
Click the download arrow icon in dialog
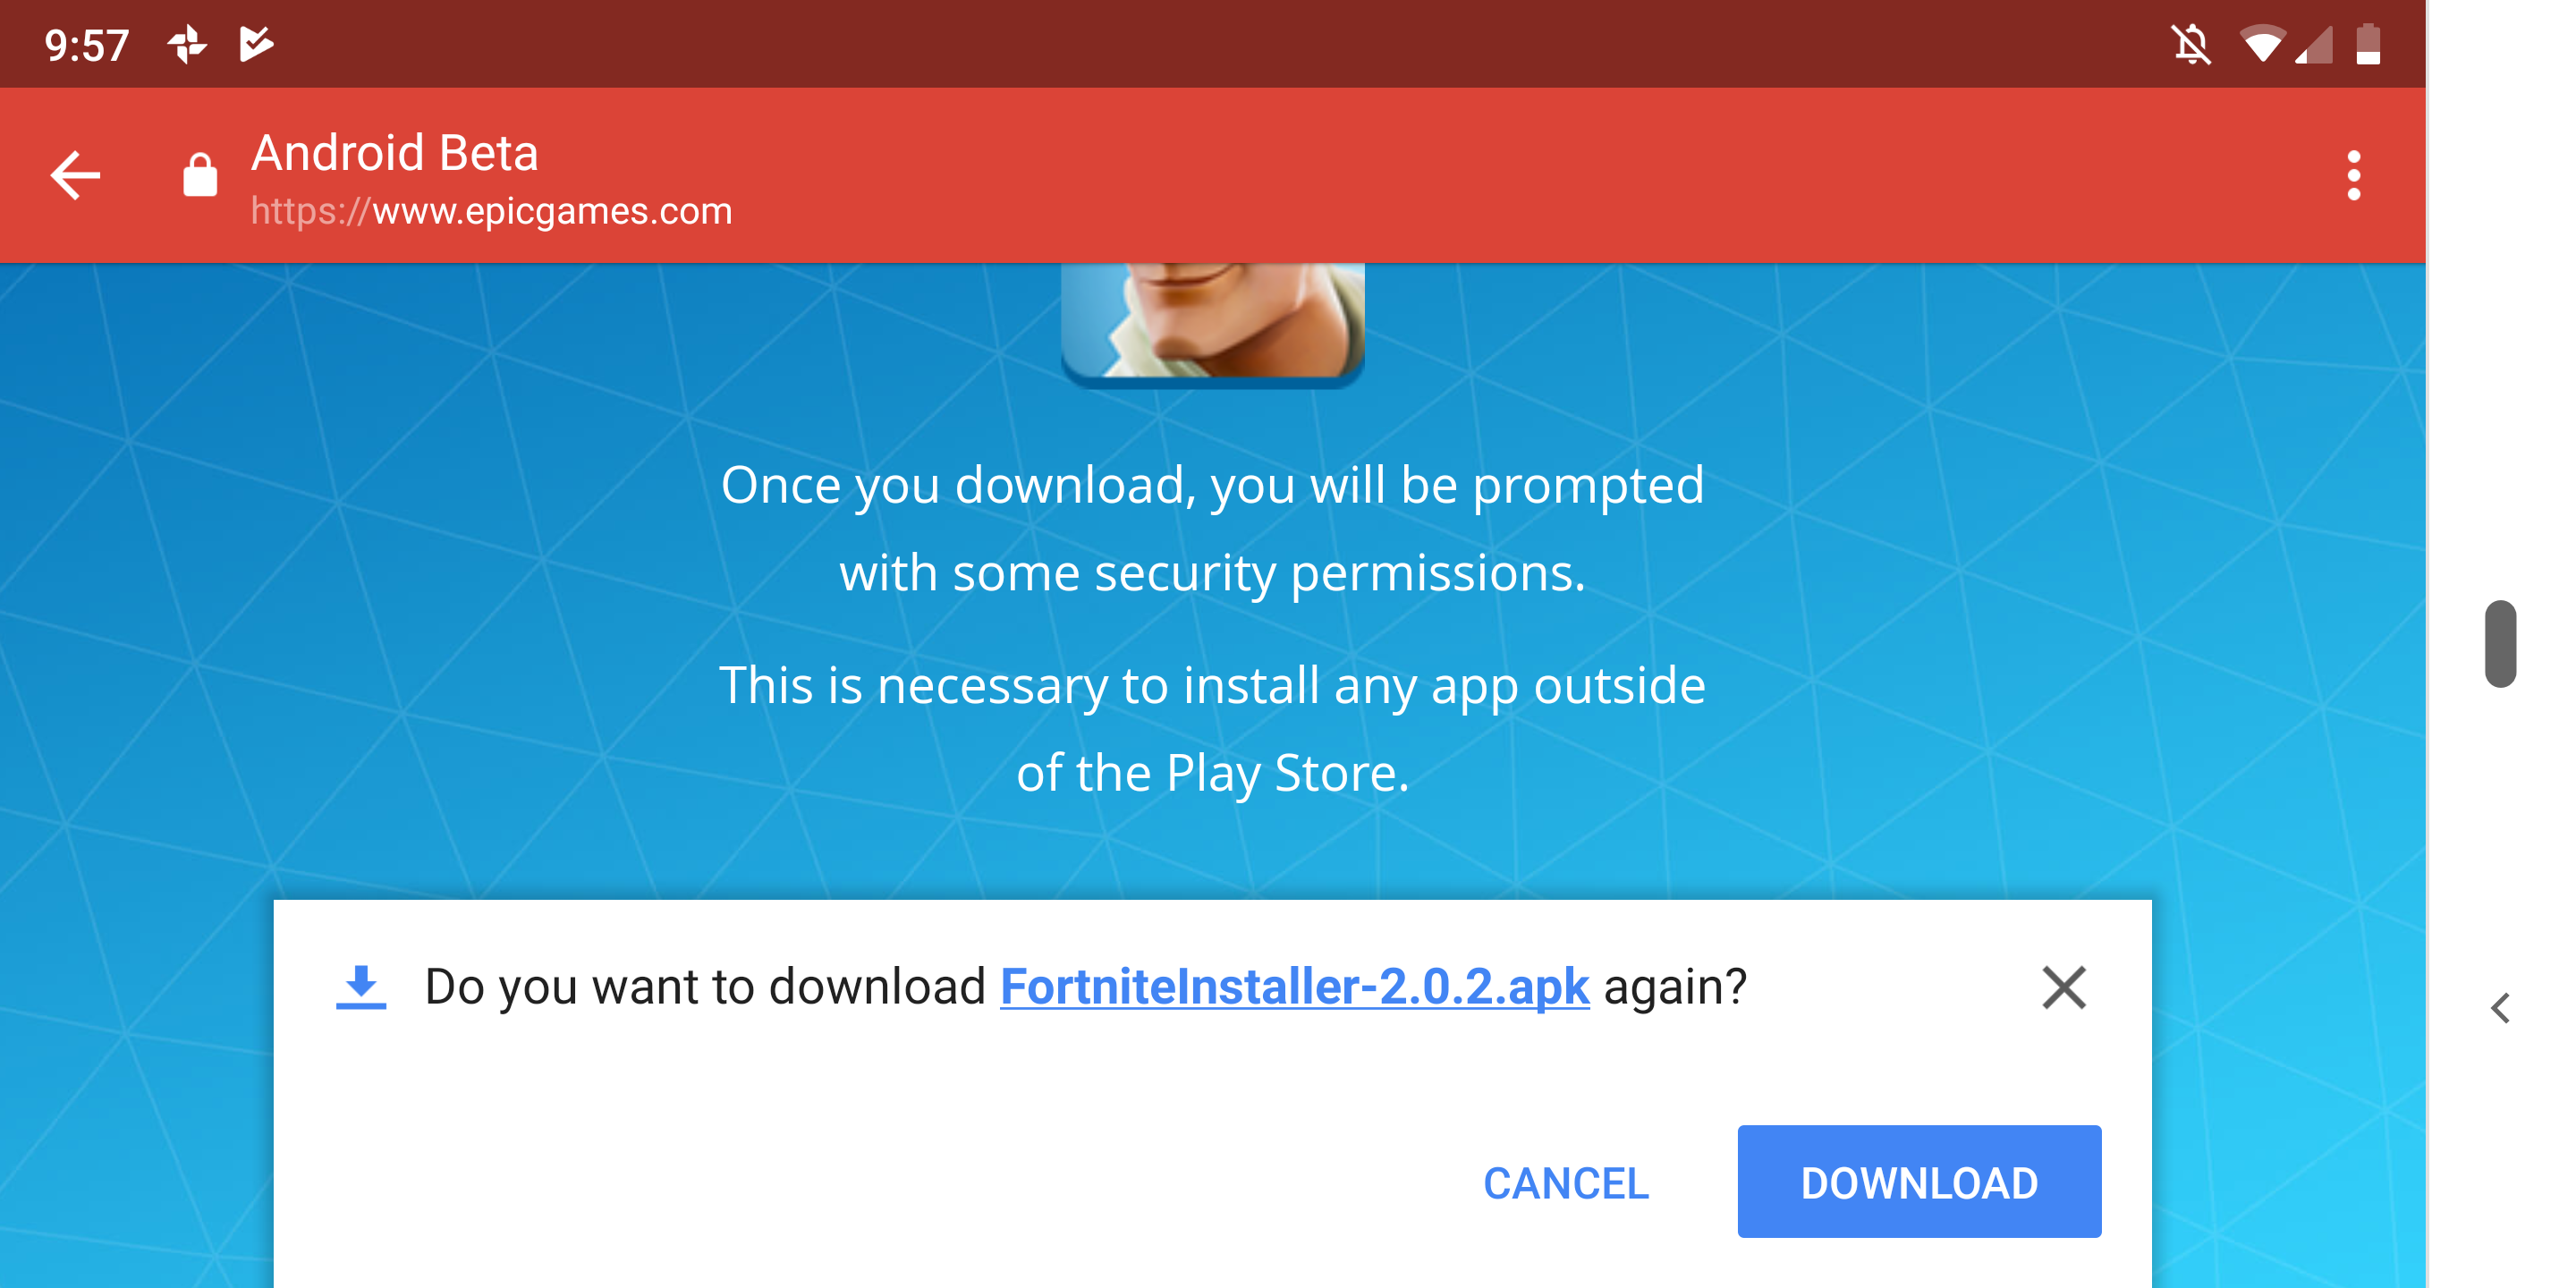[363, 986]
